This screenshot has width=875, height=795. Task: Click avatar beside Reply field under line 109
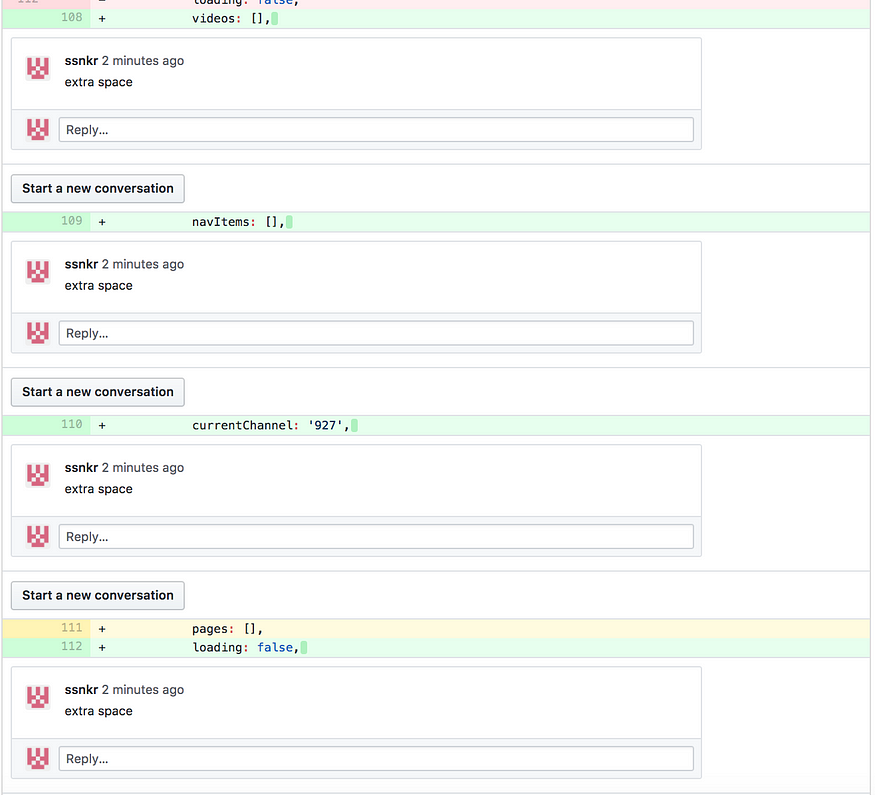(38, 333)
